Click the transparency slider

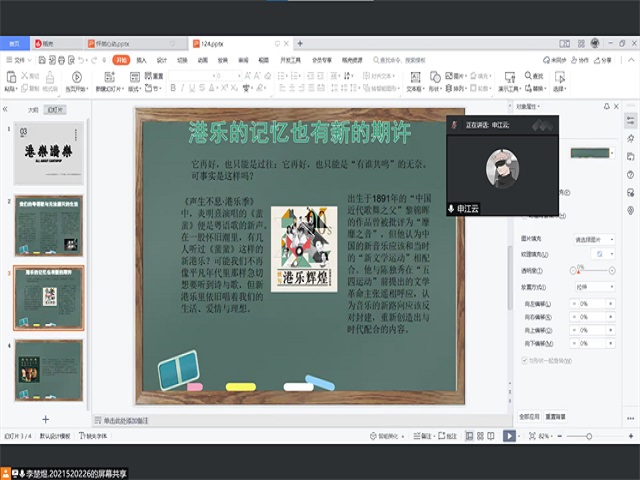coord(592,270)
